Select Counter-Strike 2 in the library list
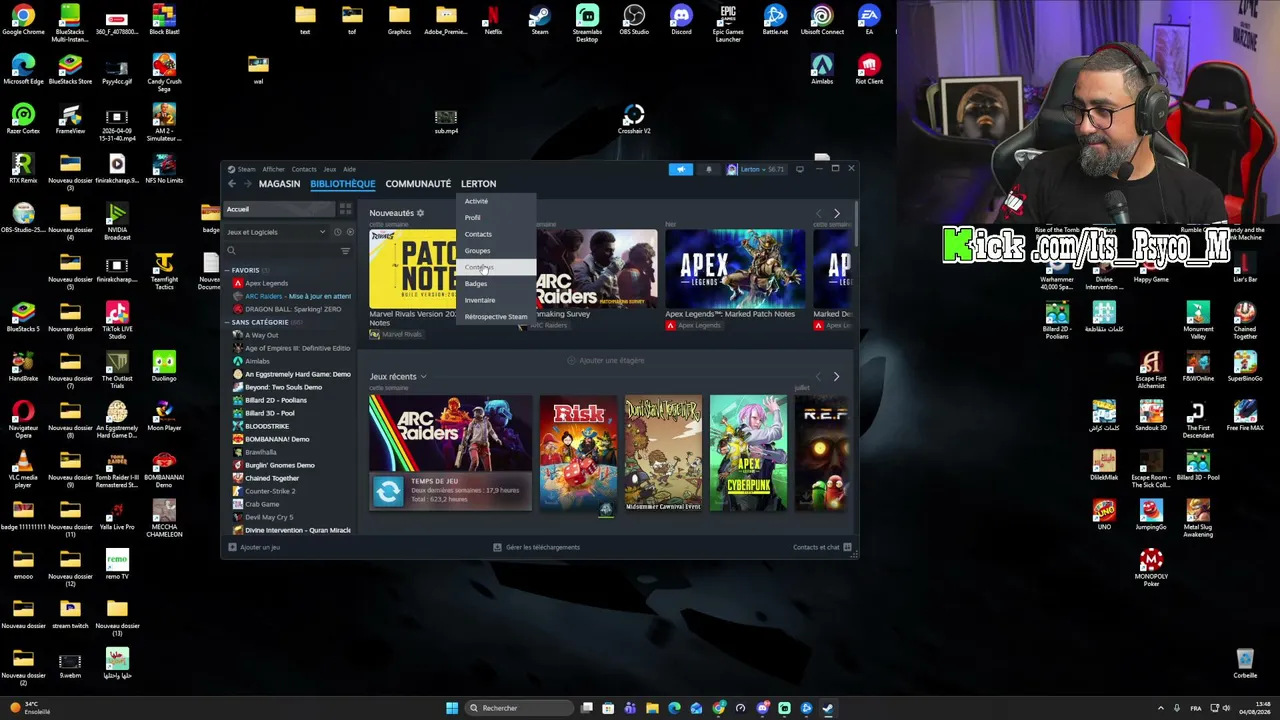The width and height of the screenshot is (1280, 720). click(270, 491)
